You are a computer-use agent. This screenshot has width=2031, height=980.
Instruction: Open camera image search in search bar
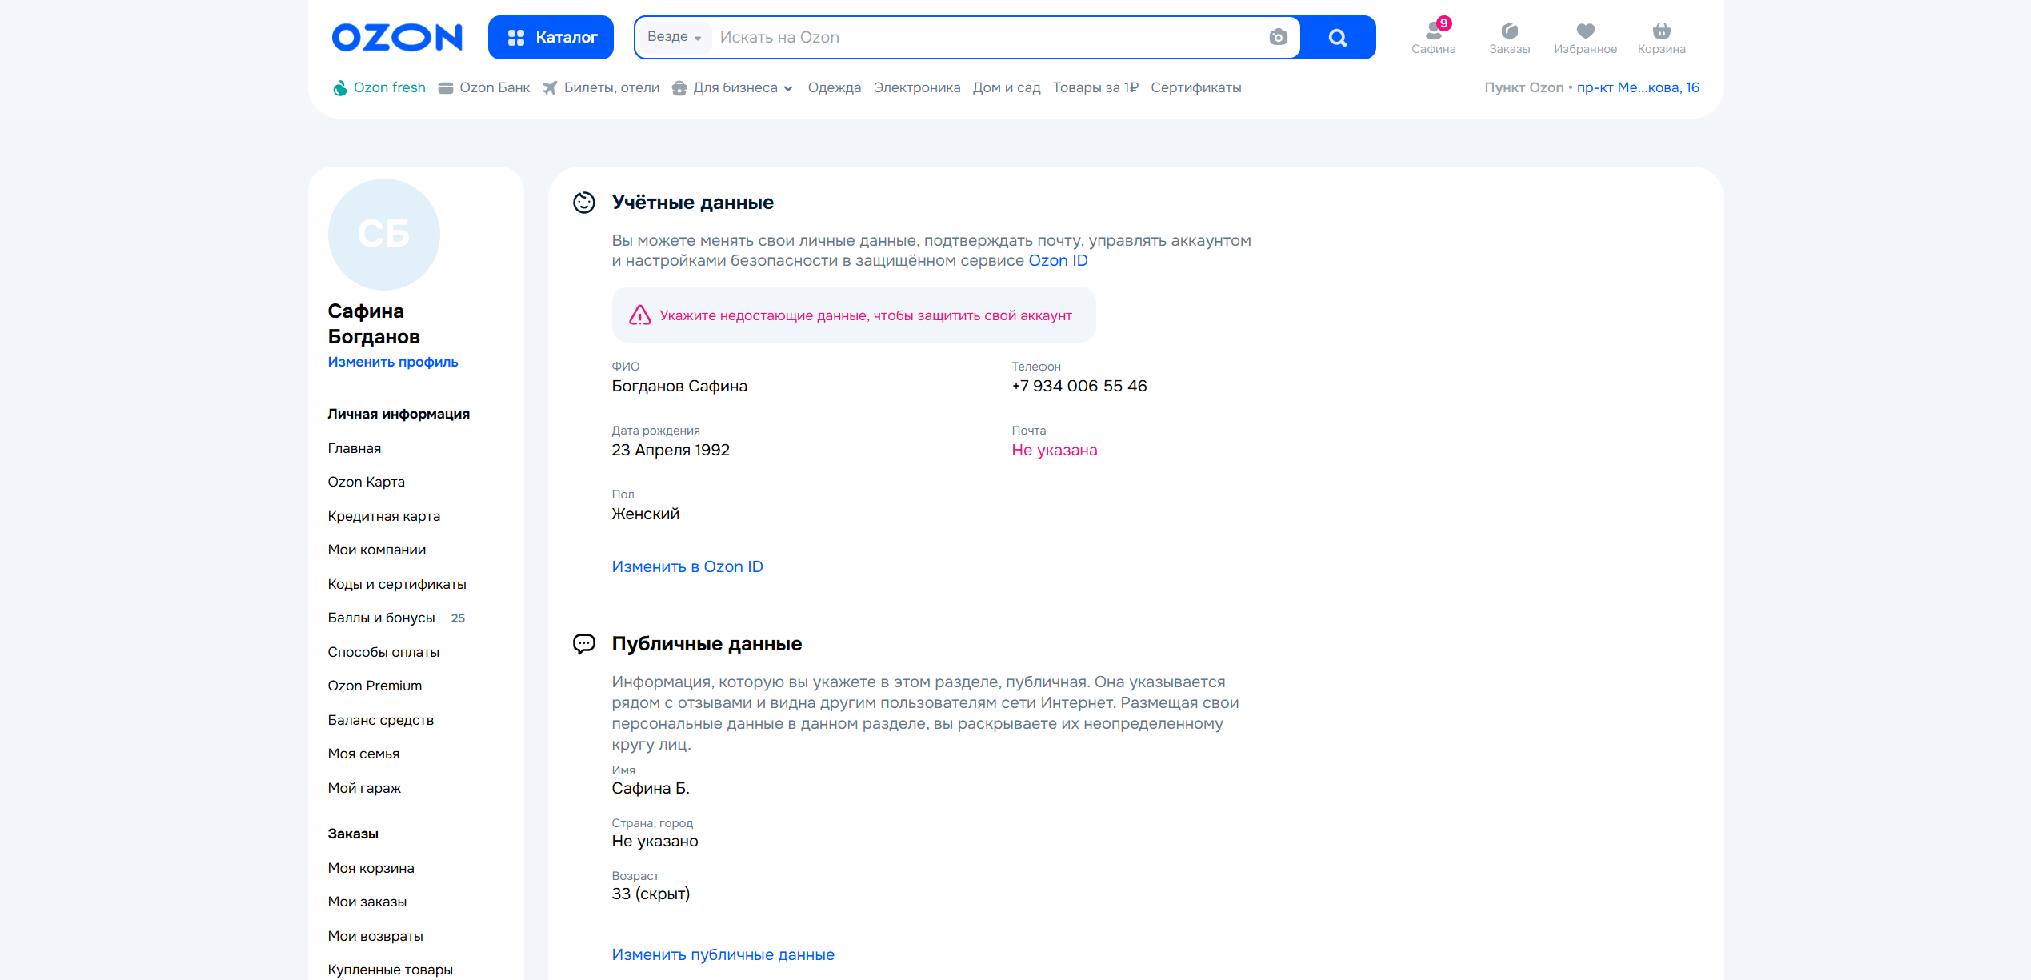pyautogui.click(x=1278, y=37)
